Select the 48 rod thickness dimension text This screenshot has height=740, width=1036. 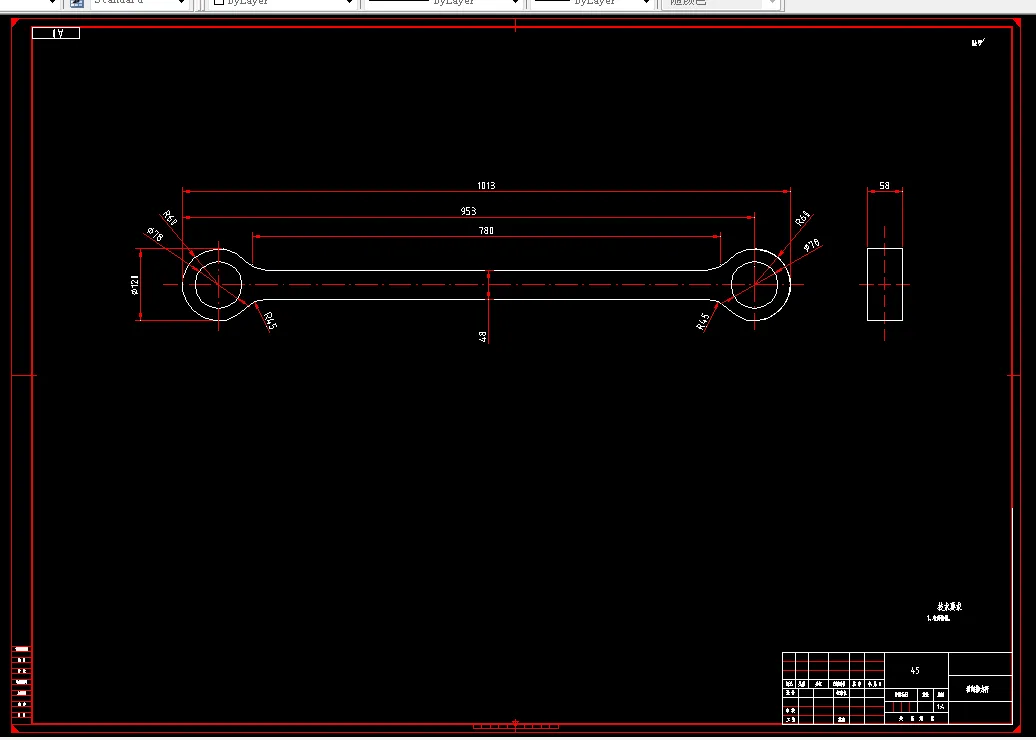click(483, 336)
